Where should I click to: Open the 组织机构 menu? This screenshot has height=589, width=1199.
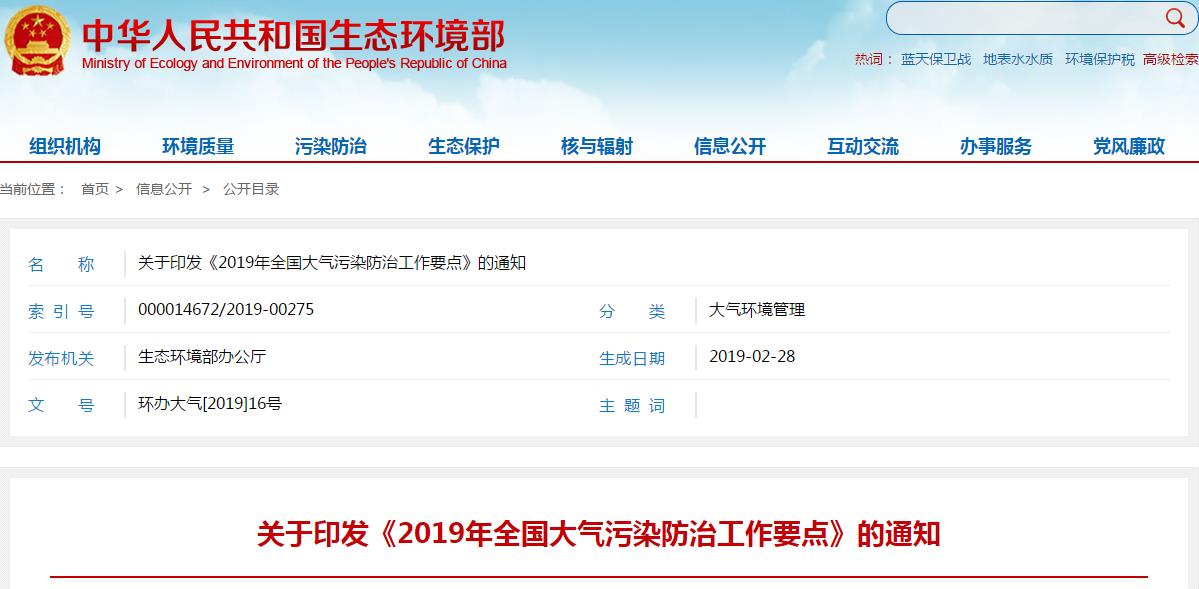(x=65, y=147)
